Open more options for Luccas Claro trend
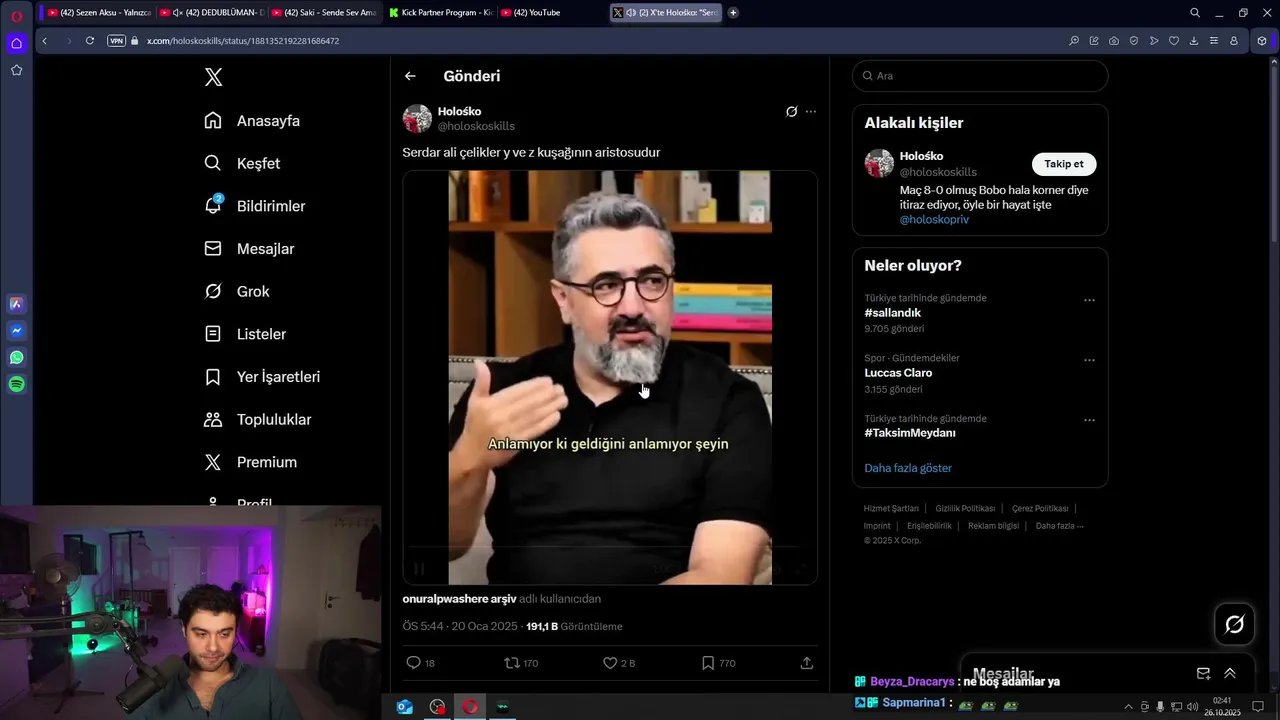The height and width of the screenshot is (720, 1280). point(1089,360)
